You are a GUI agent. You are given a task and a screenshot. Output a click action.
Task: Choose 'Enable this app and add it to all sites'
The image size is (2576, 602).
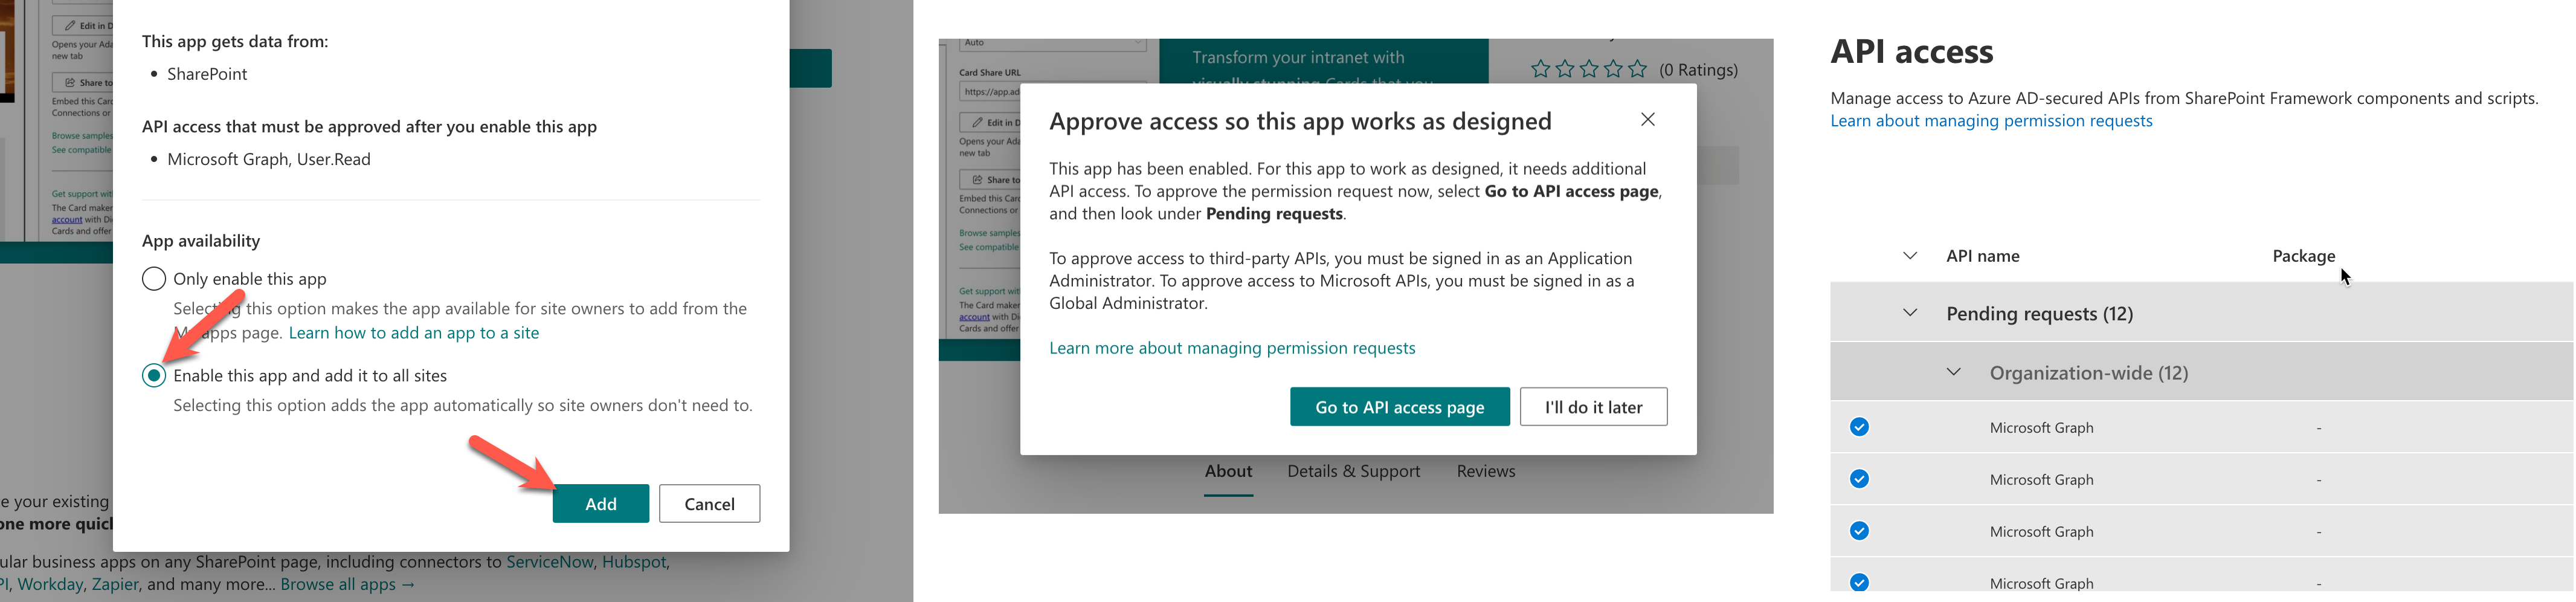coord(154,376)
